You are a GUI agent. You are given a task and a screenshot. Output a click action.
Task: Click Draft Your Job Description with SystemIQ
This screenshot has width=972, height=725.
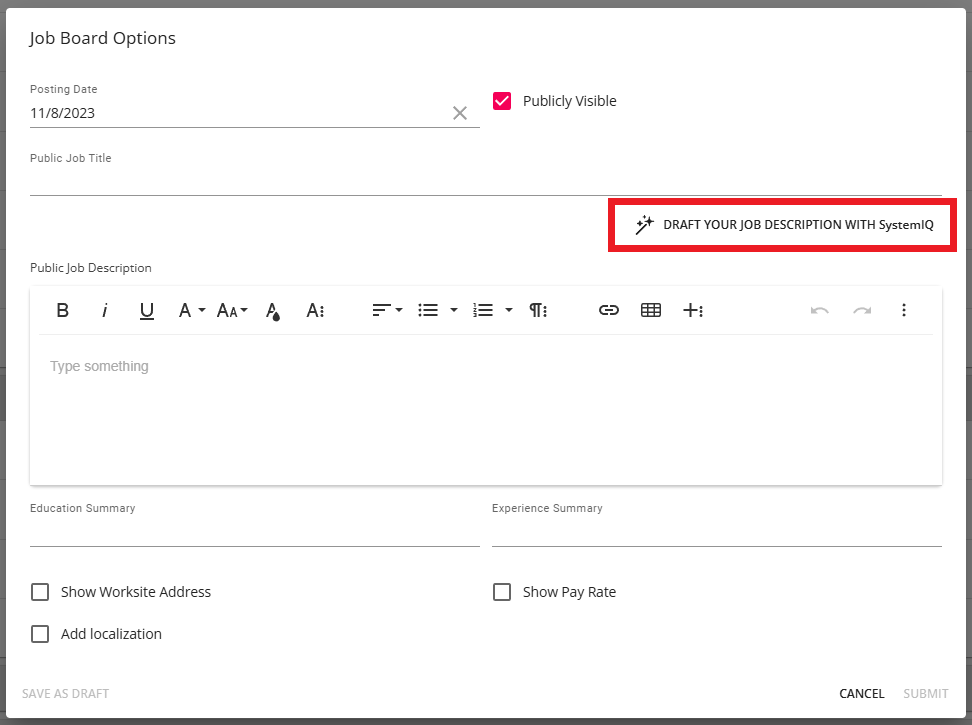tap(785, 225)
